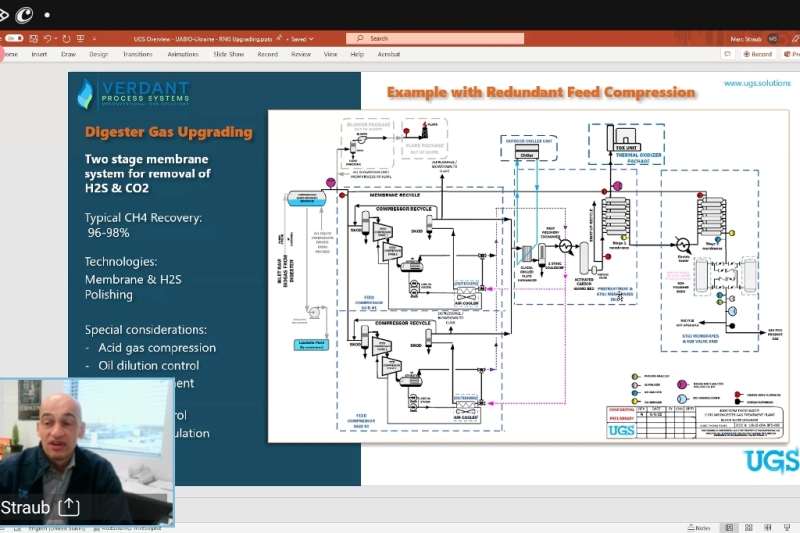
Task: Click the English (United States) language indicator
Action: pyautogui.click(x=57, y=528)
